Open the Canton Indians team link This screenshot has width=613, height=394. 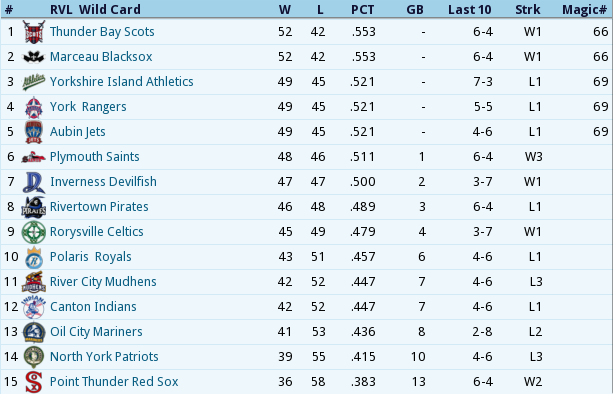[x=93, y=307]
